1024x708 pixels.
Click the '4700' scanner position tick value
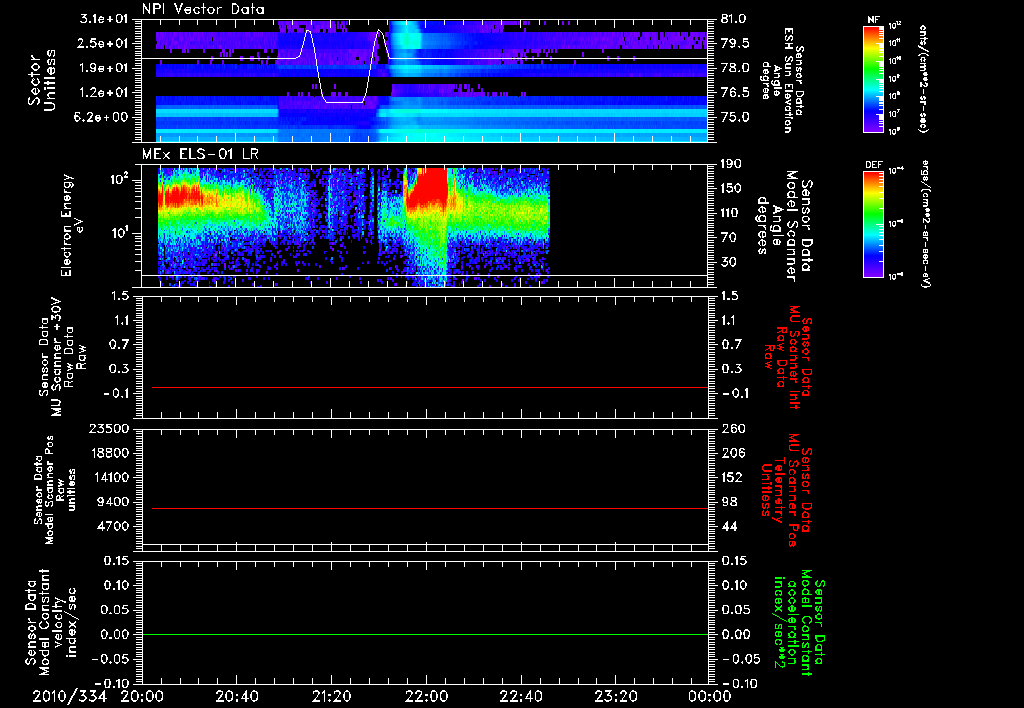pos(115,526)
